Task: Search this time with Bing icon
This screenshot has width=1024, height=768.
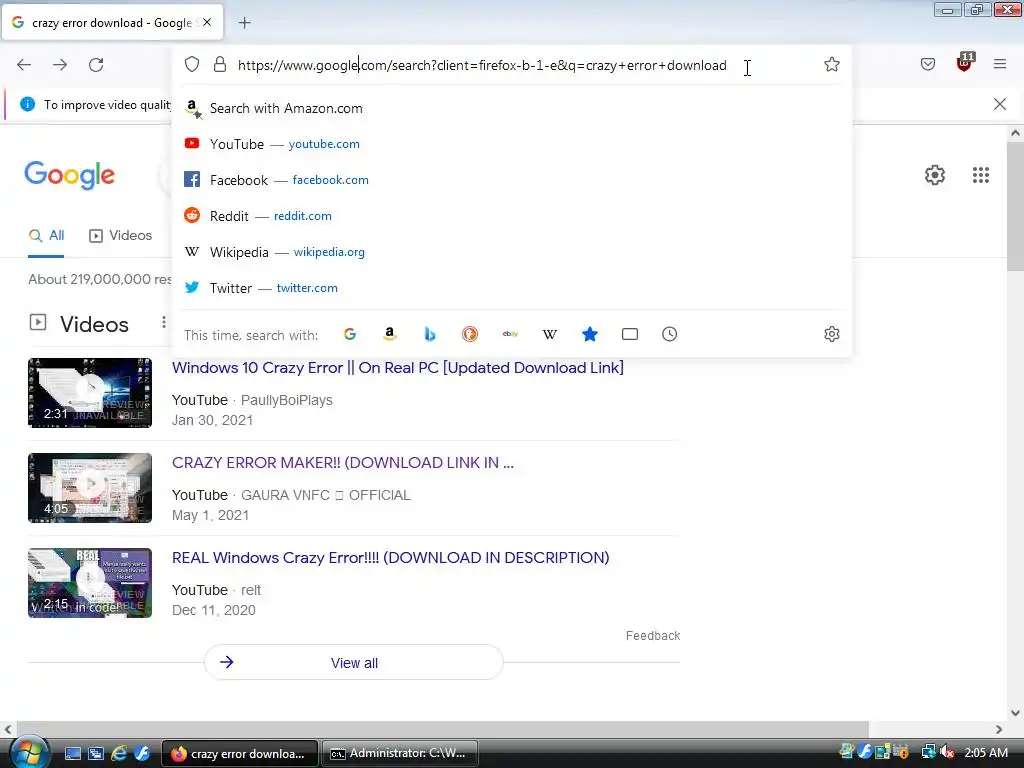Action: (x=430, y=334)
